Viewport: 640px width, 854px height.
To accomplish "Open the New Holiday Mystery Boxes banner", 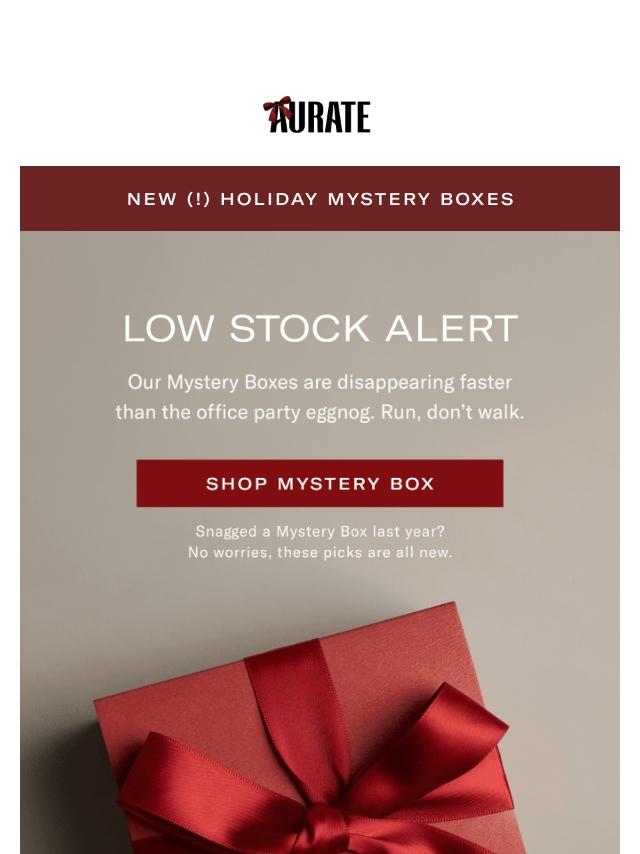I will pyautogui.click(x=320, y=199).
